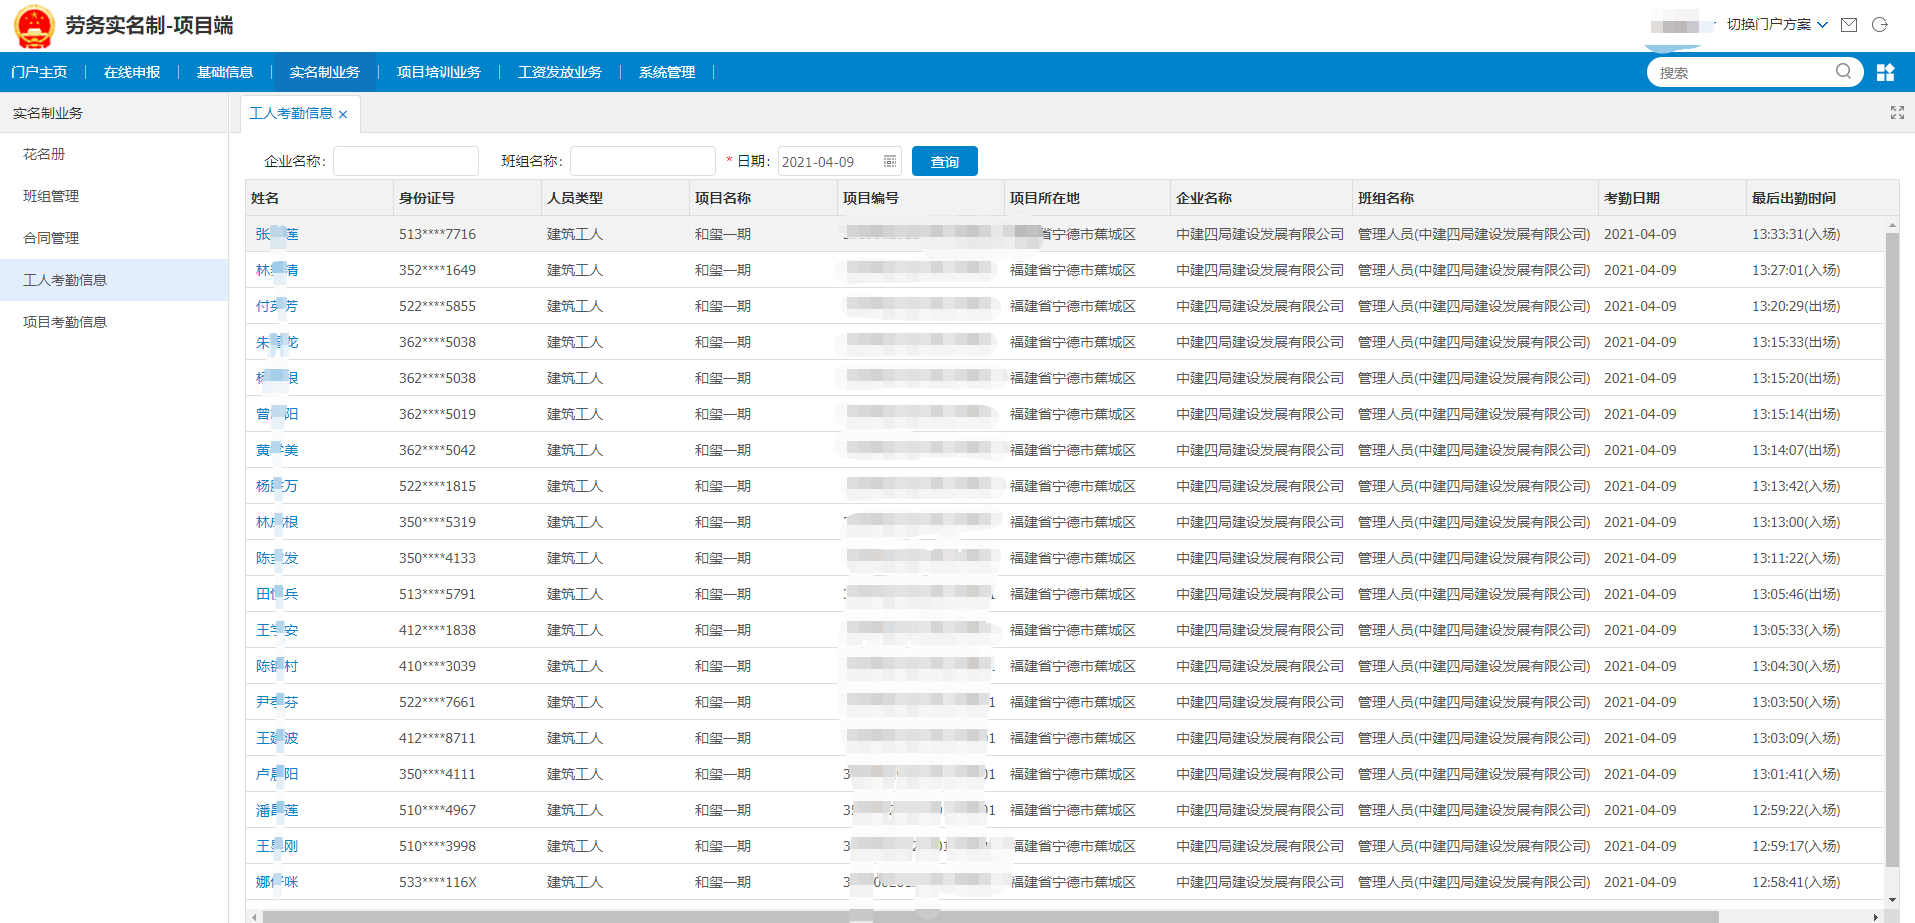
Task: Click the horizontal scrollbar's right arrow
Action: pyautogui.click(x=1875, y=916)
